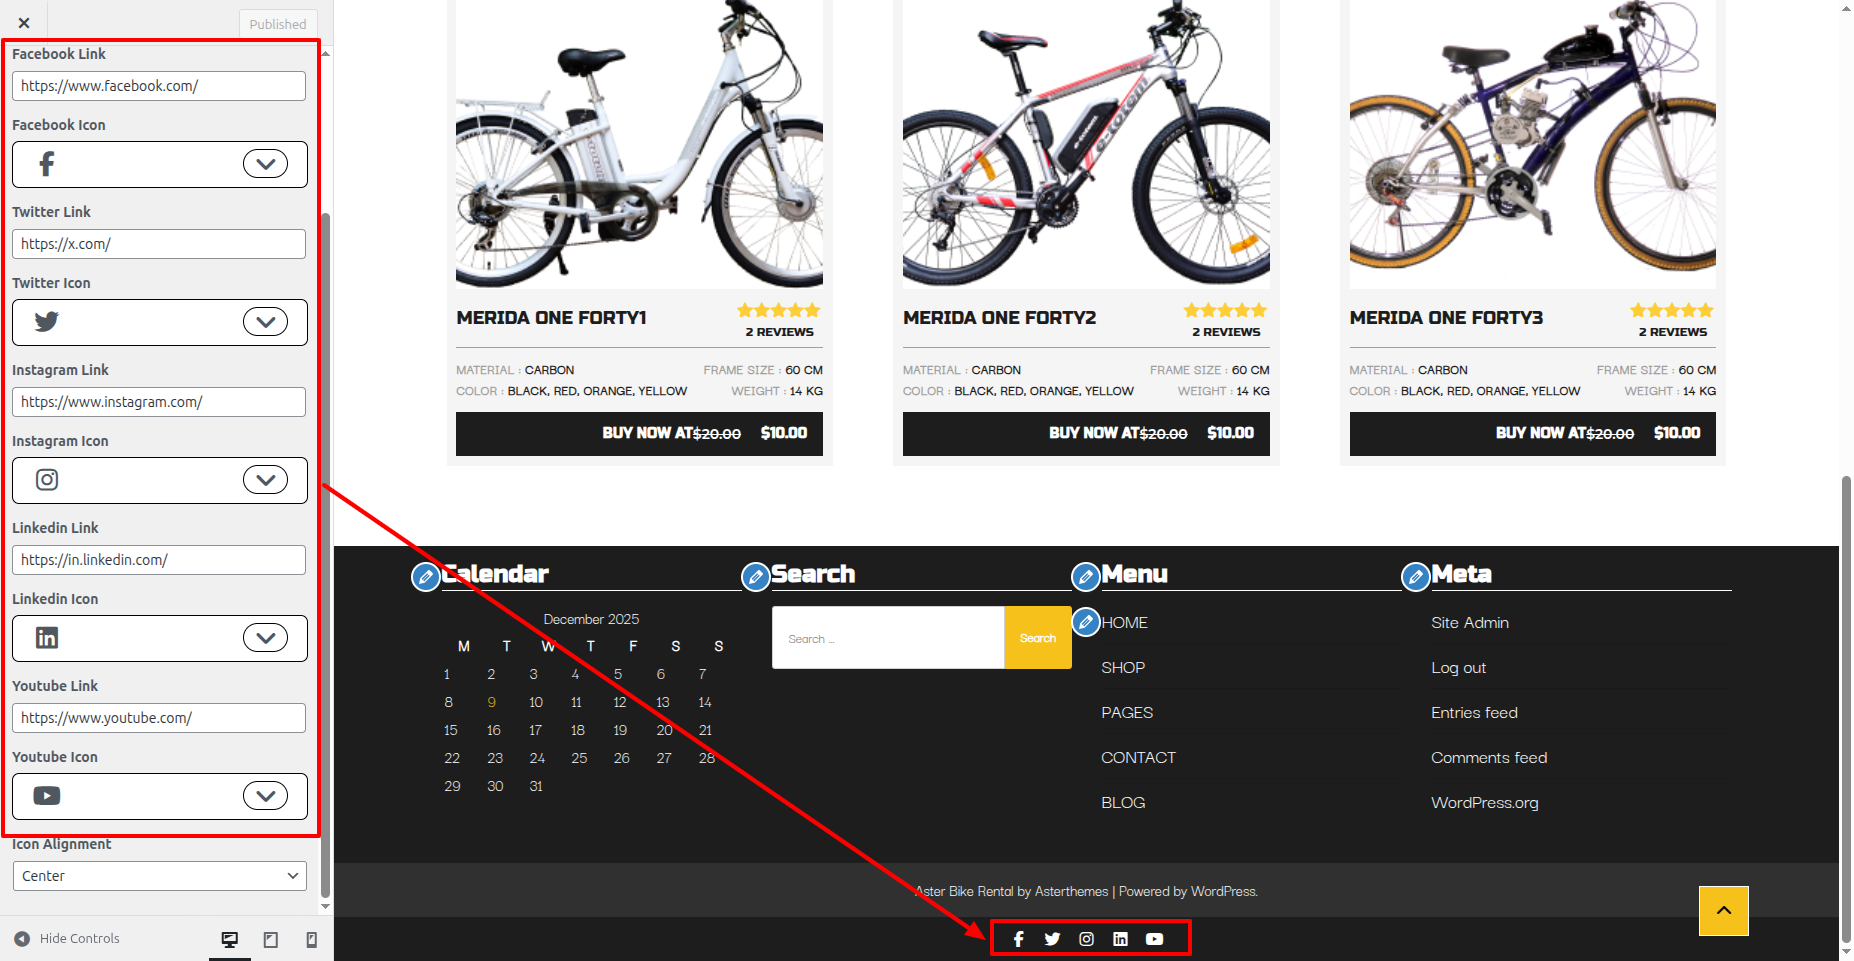This screenshot has width=1854, height=961.
Task: Switch to desktop preview mode
Action: tap(230, 939)
